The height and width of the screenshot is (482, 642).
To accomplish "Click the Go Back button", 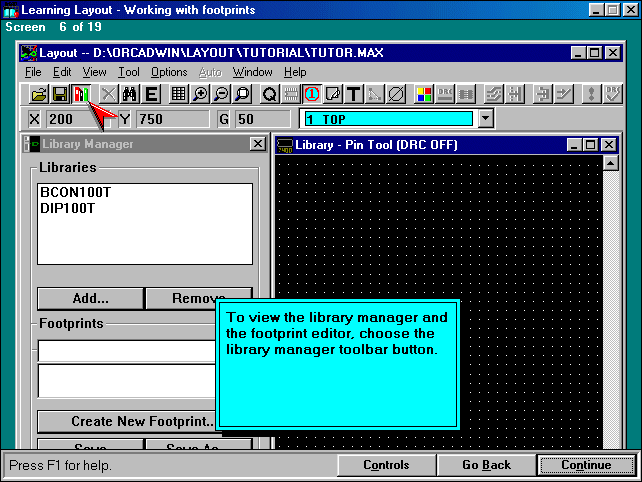I will [x=486, y=465].
